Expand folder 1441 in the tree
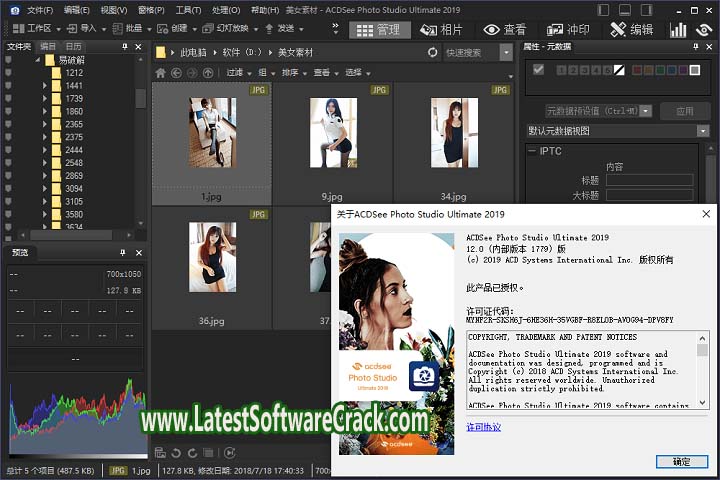Viewport: 720px width, 480px height. click(45, 85)
